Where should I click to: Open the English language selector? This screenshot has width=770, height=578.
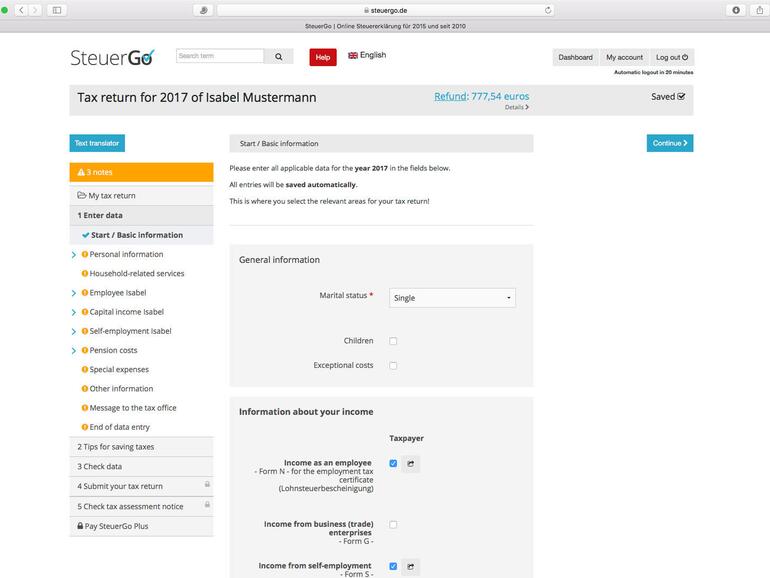click(x=367, y=55)
